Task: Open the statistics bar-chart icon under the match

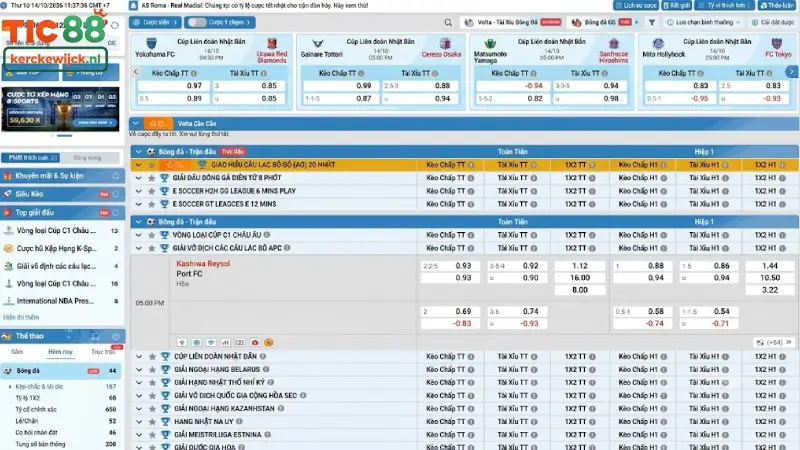Action: click(x=226, y=342)
